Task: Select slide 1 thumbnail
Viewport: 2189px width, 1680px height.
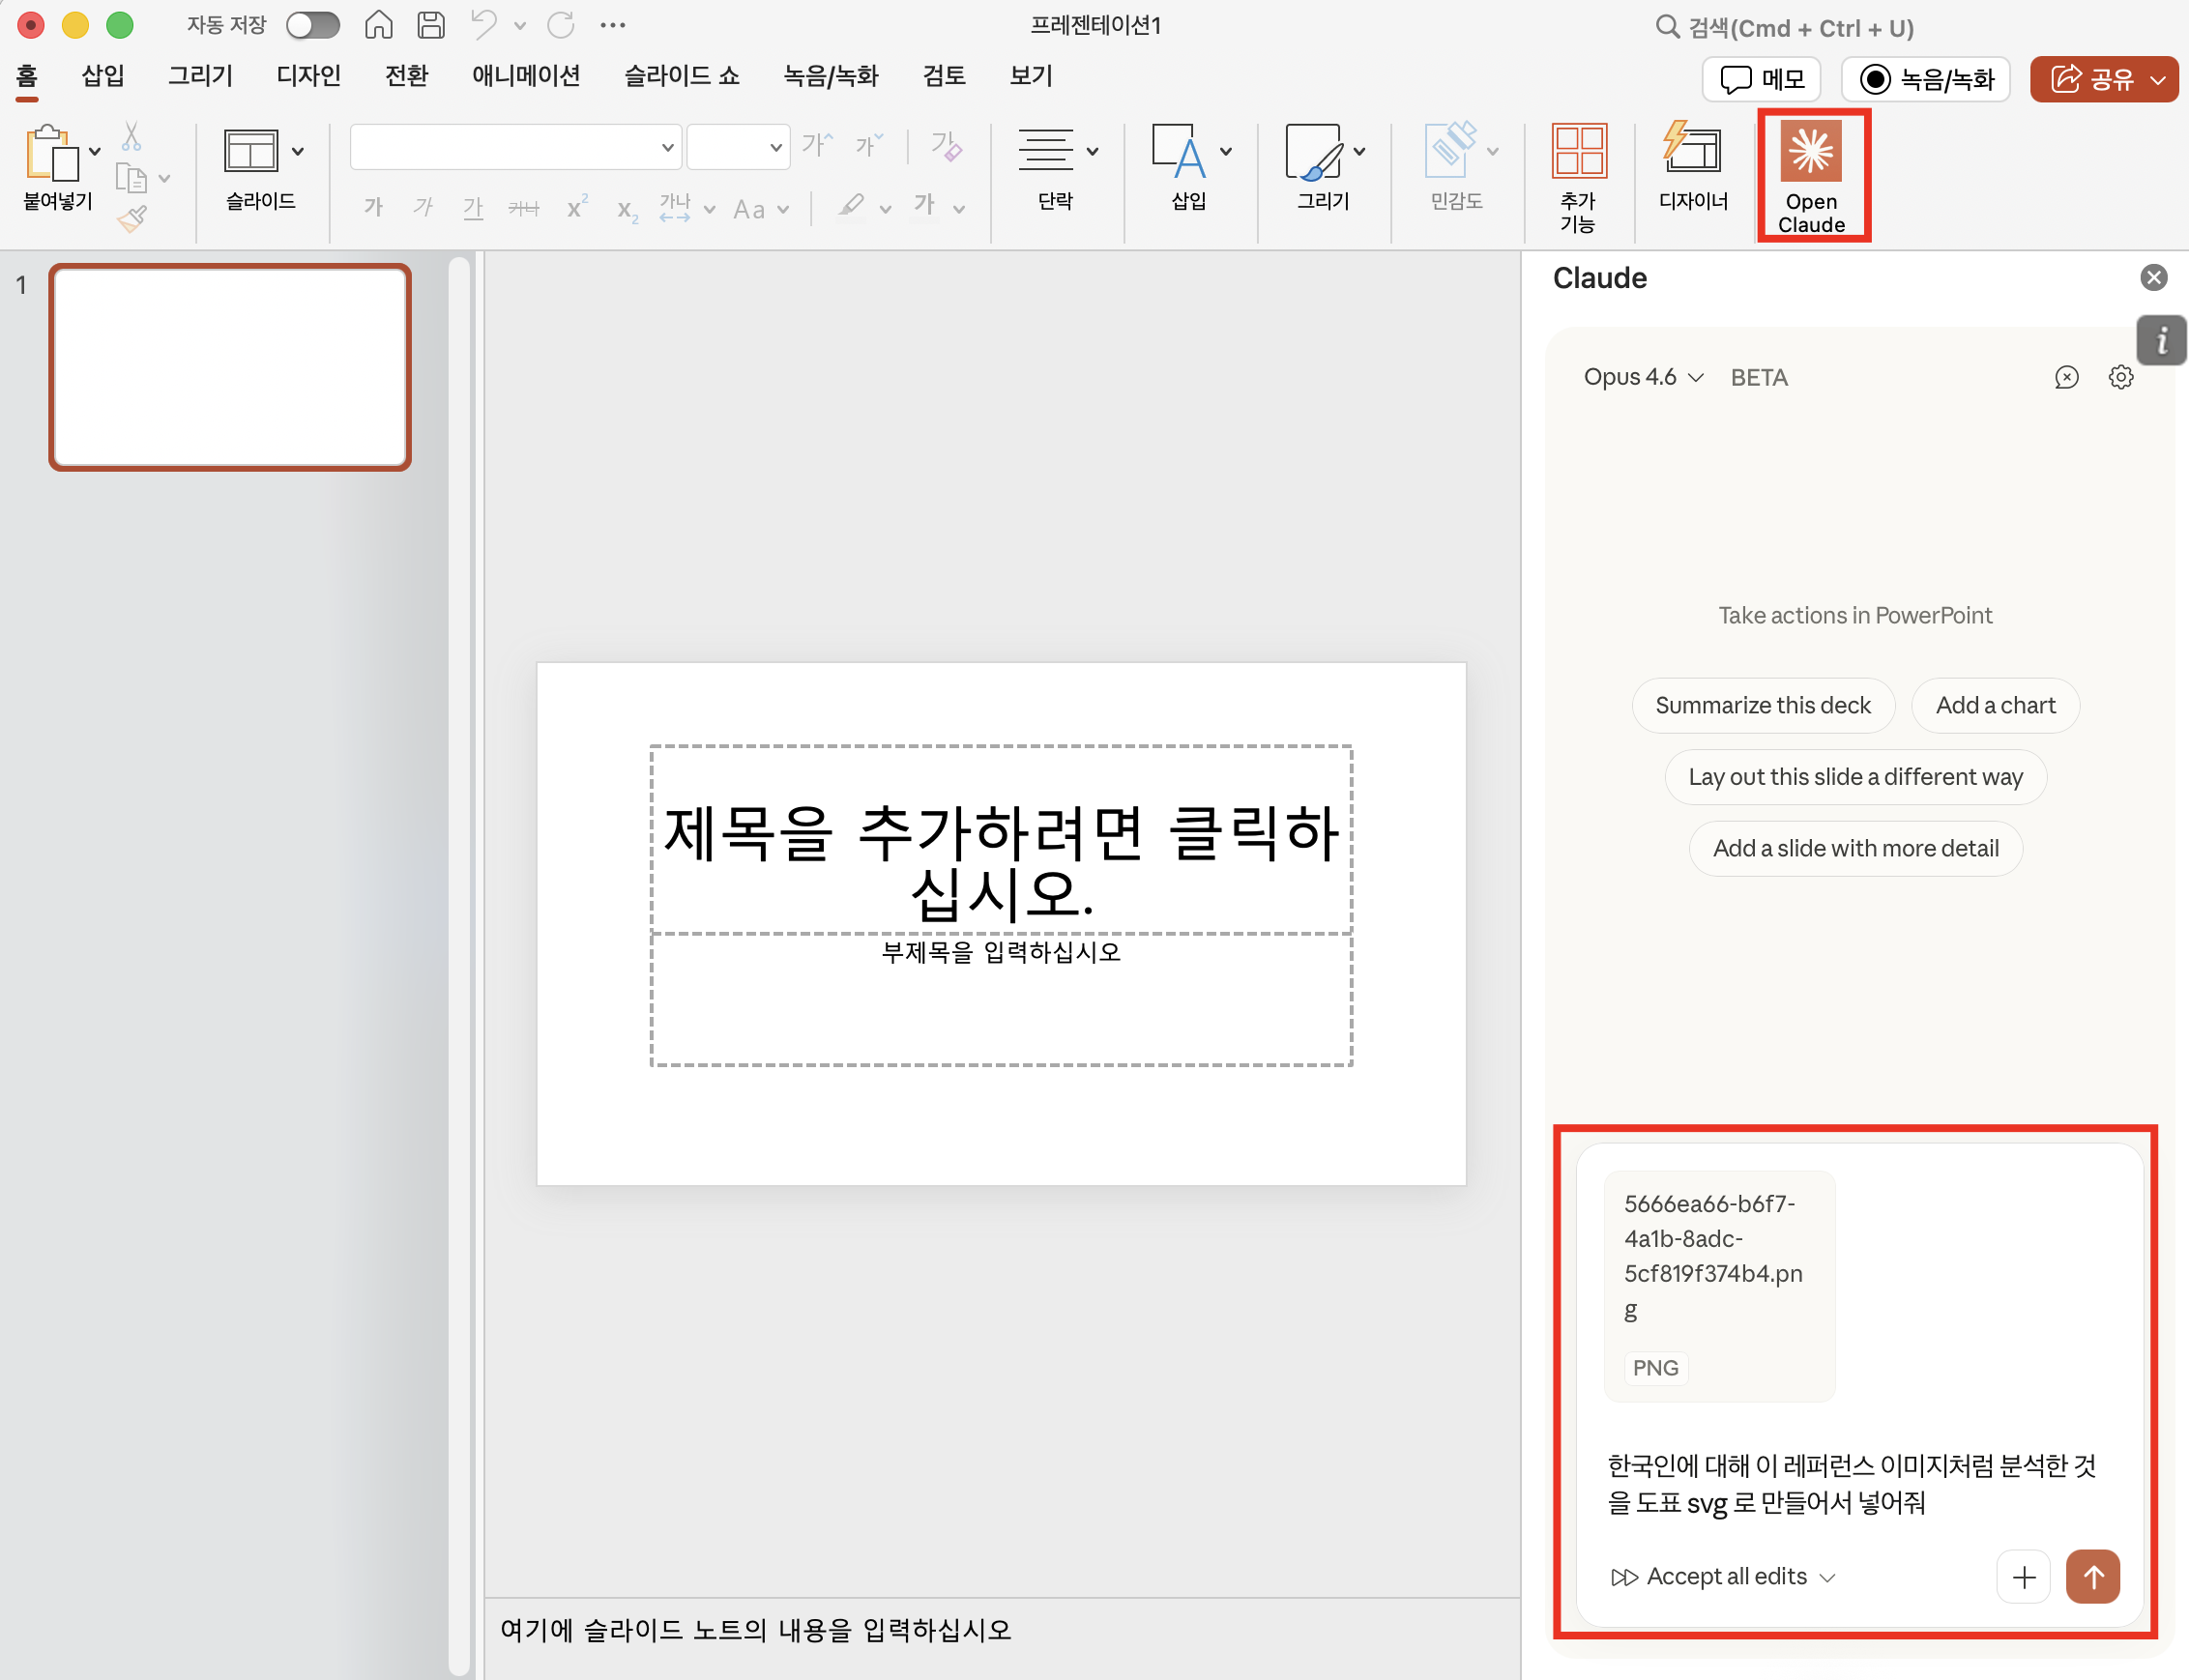Action: click(230, 366)
